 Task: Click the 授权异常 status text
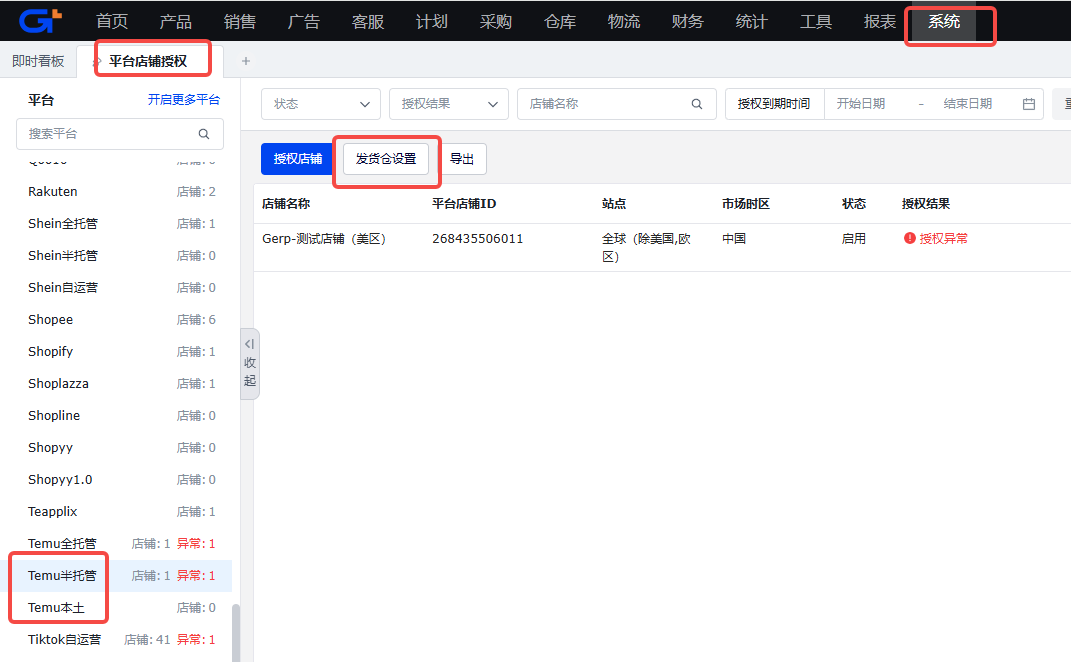(x=943, y=238)
